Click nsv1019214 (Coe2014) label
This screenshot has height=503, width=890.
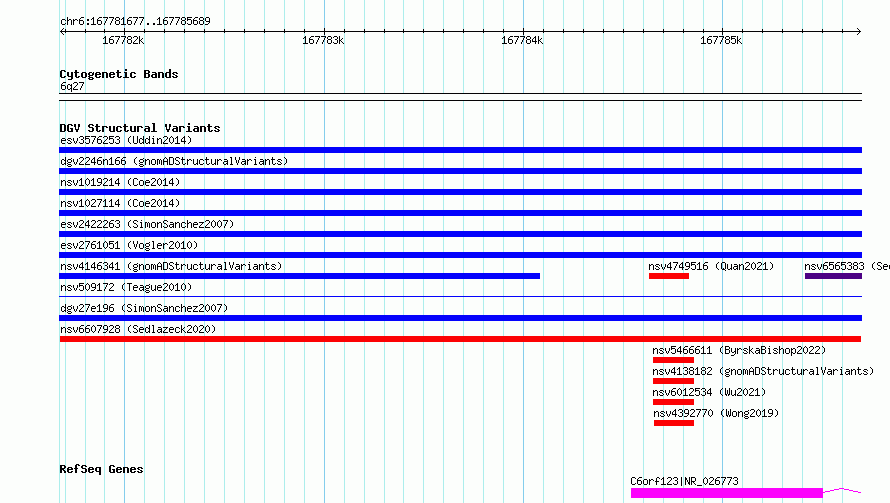(x=120, y=182)
